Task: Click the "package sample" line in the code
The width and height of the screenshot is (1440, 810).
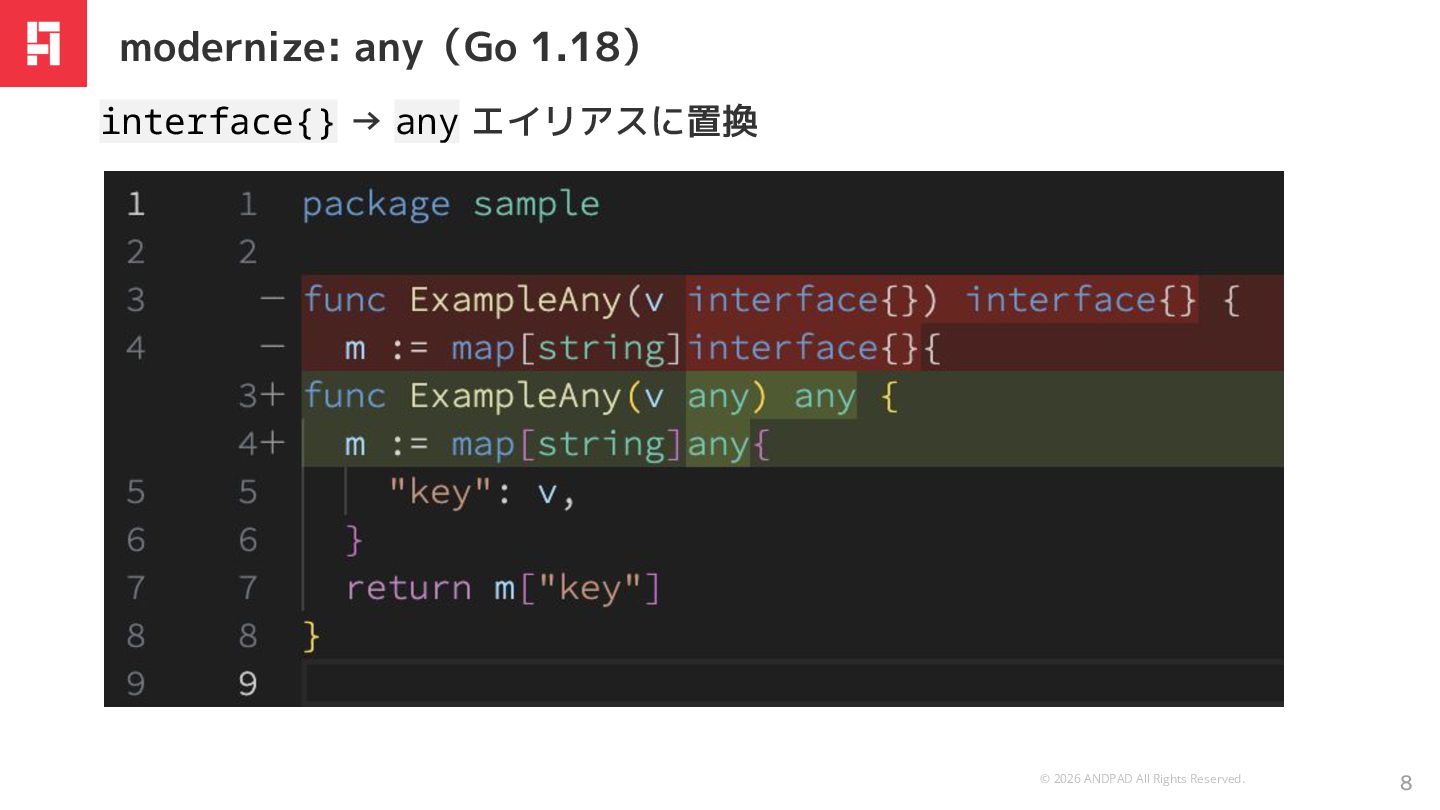Action: [450, 205]
